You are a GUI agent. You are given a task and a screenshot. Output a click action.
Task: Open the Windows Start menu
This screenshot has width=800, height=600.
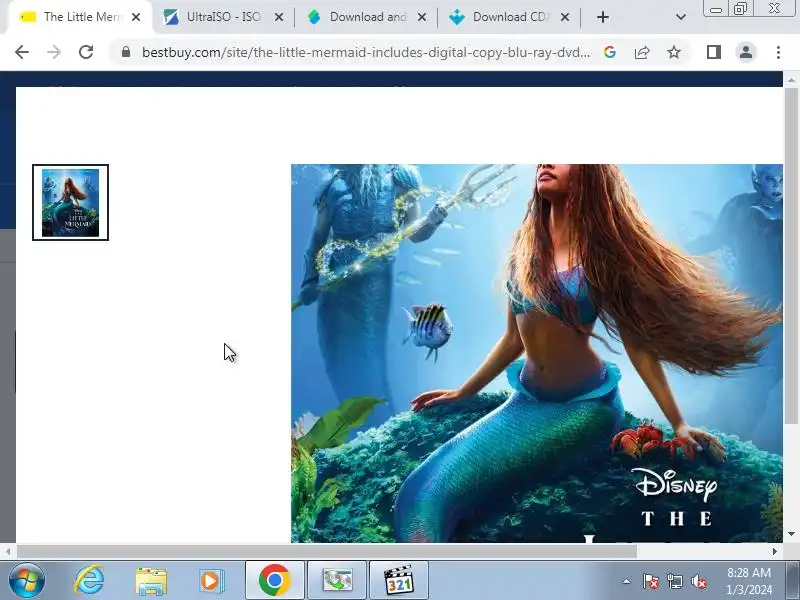pos(27,581)
